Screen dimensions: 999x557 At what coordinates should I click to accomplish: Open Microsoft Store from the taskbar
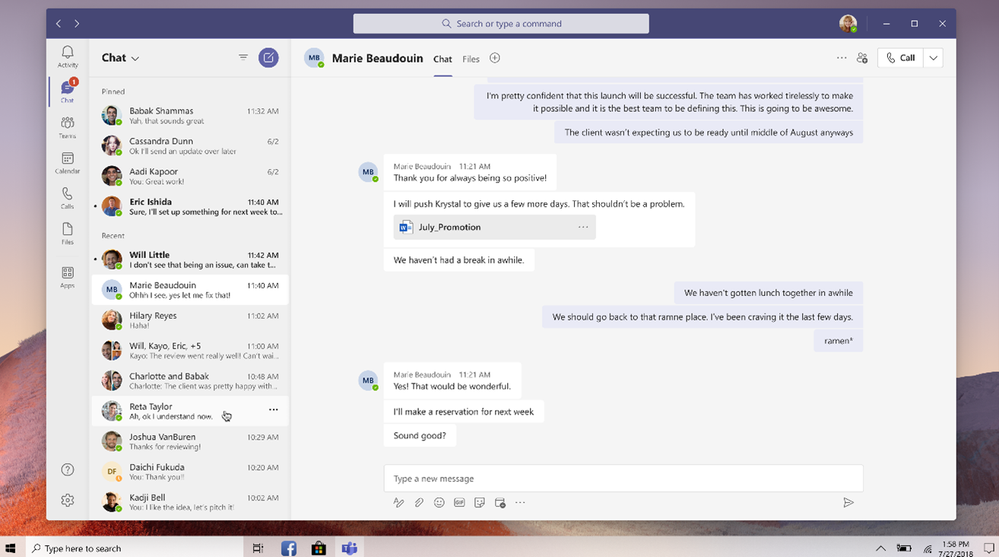319,548
